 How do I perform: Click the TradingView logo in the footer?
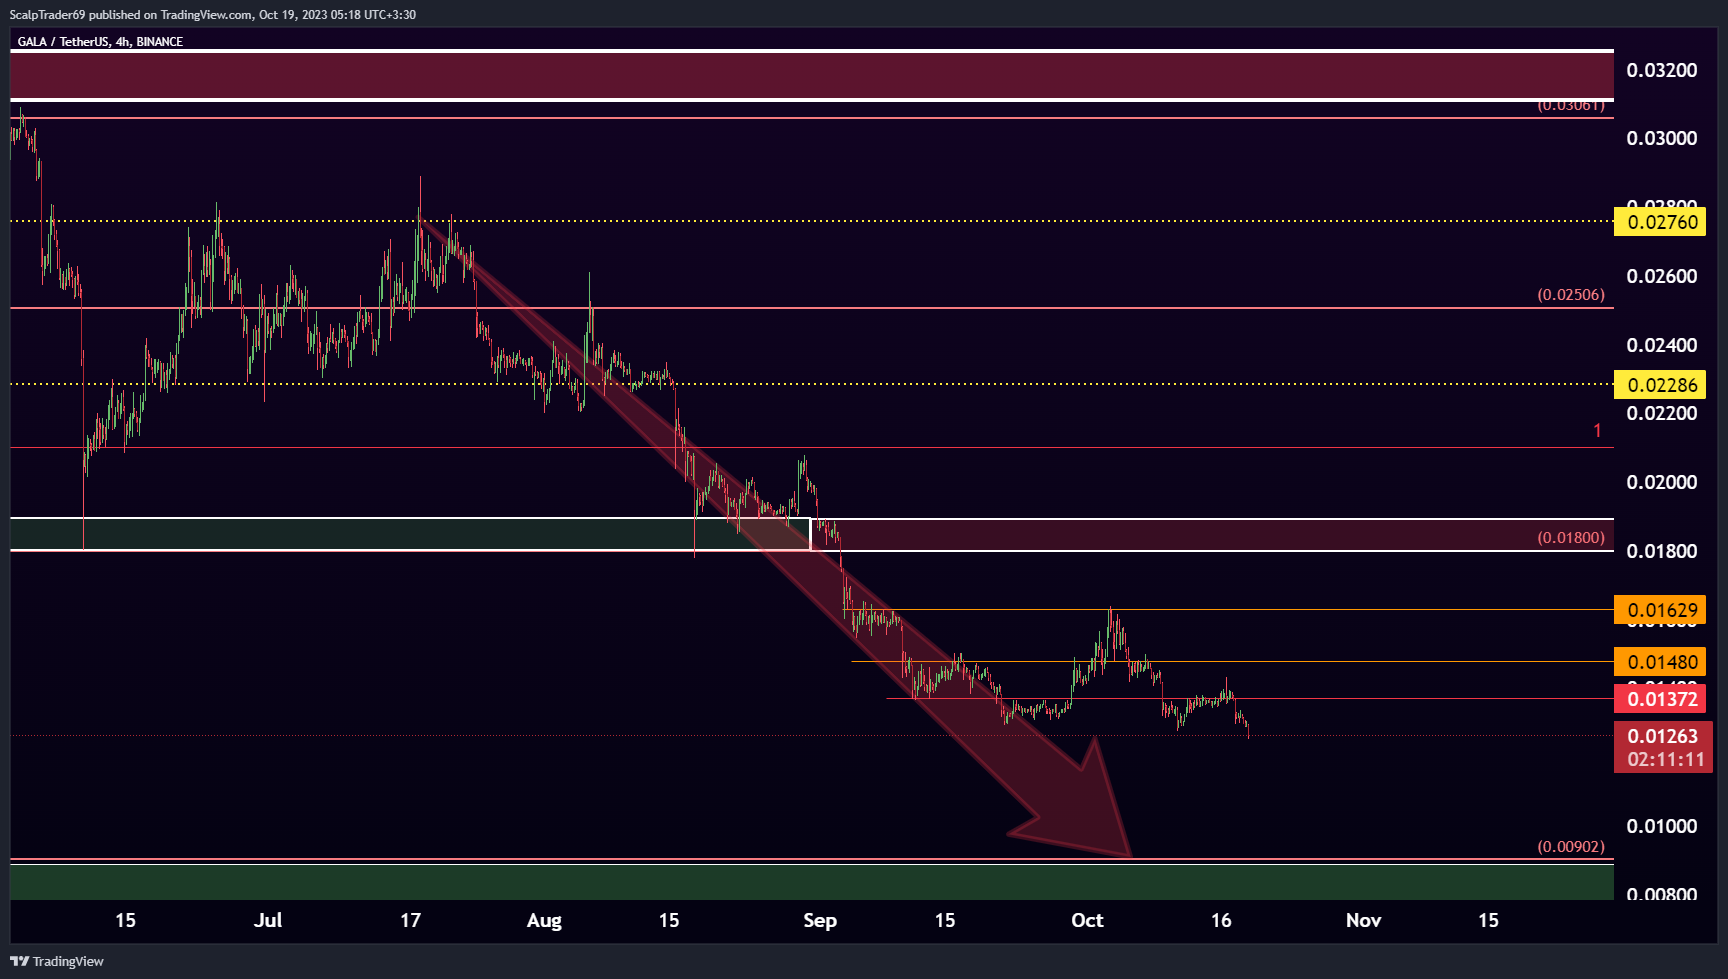[x=57, y=961]
